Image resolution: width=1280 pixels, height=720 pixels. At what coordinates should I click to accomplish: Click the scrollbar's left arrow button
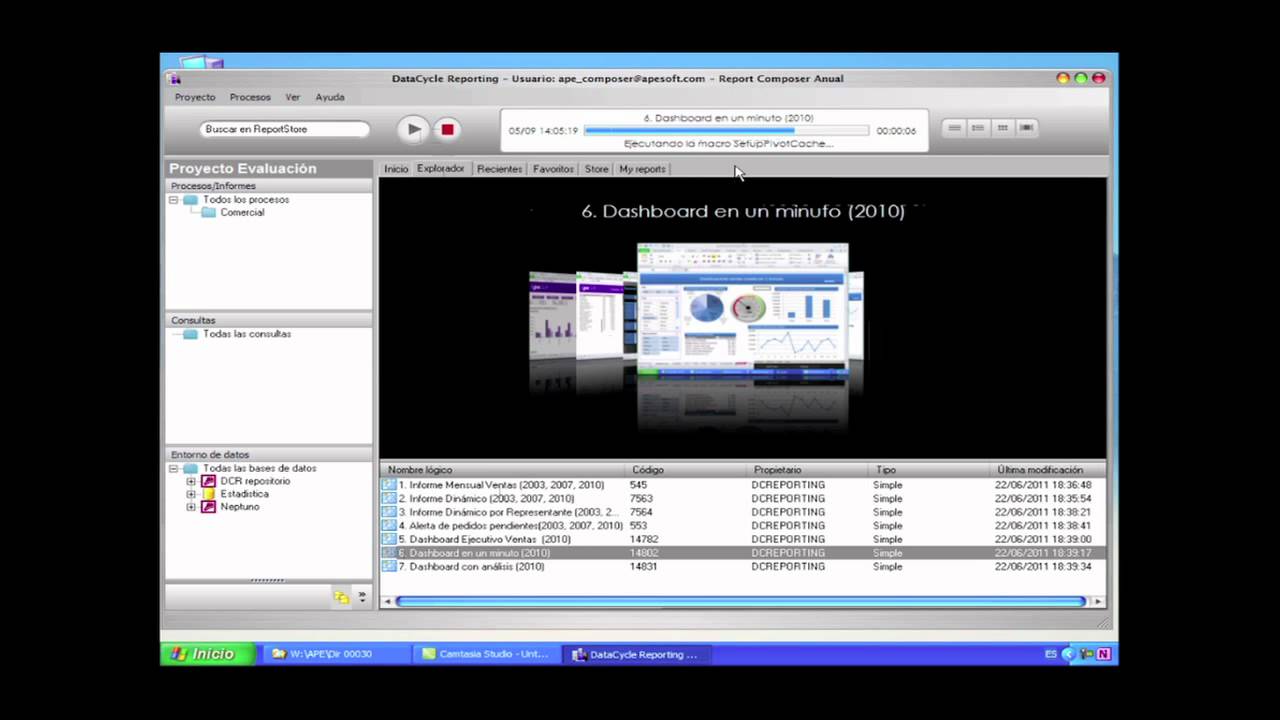point(386,601)
